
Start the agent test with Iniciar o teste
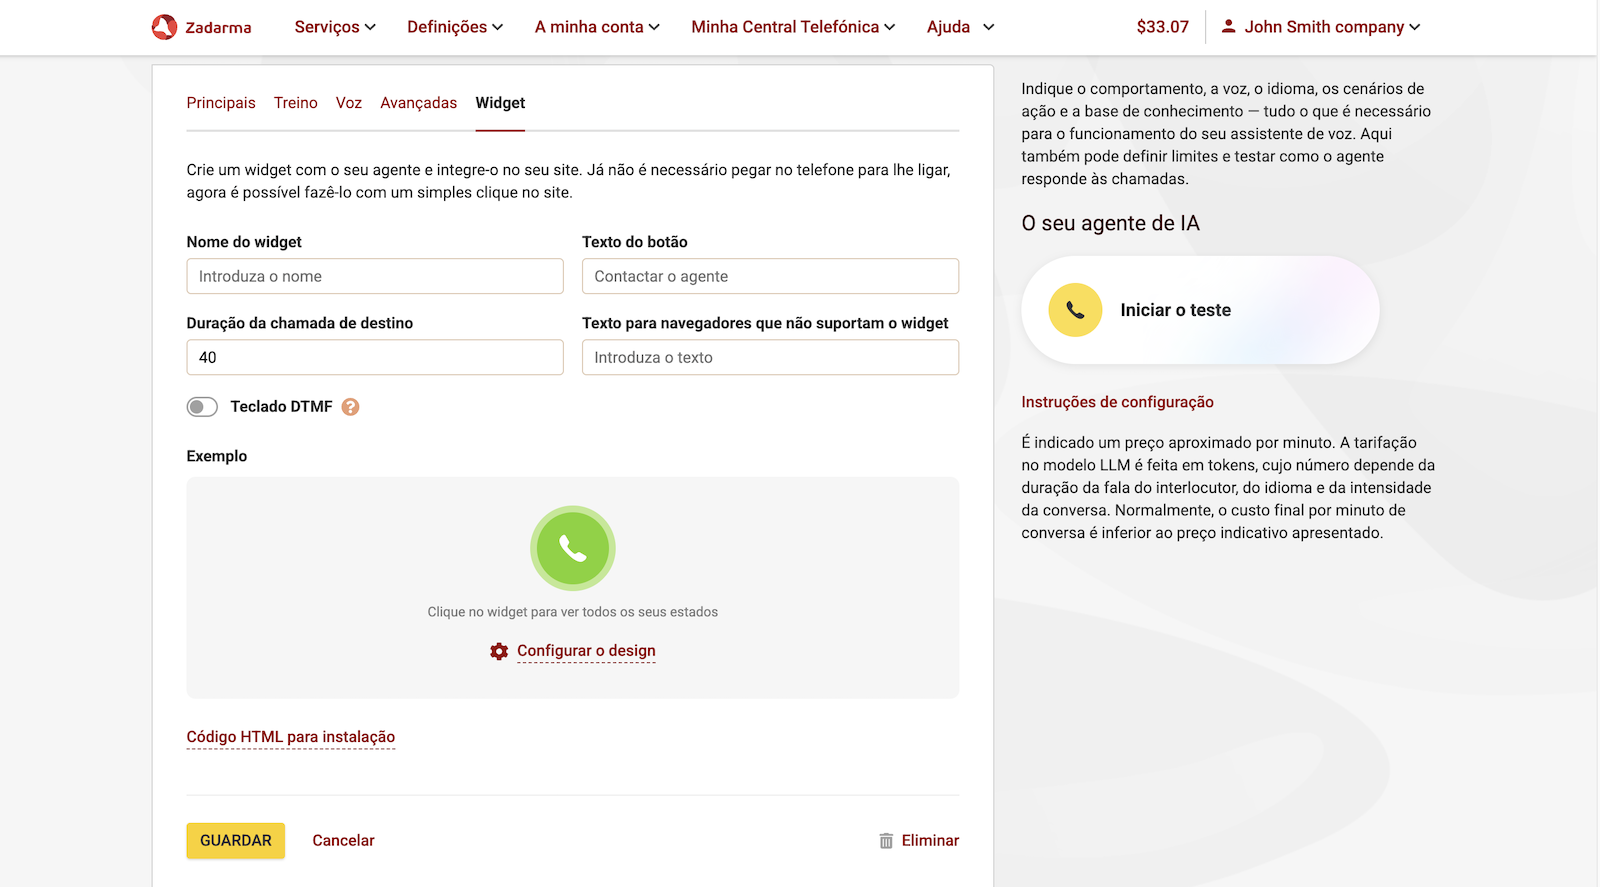click(x=1200, y=310)
